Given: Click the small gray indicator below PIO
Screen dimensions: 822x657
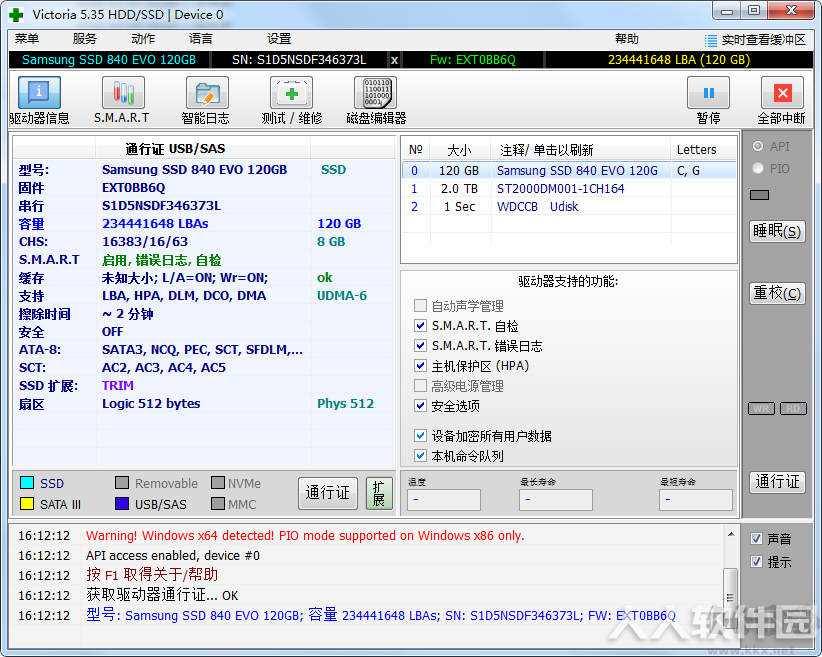Looking at the screenshot, I should pos(759,195).
